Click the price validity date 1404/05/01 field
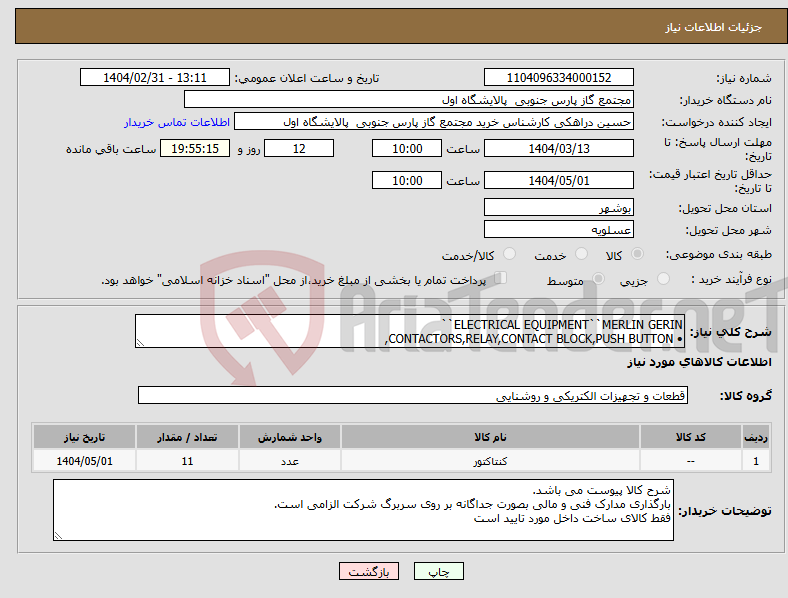 pyautogui.click(x=558, y=180)
